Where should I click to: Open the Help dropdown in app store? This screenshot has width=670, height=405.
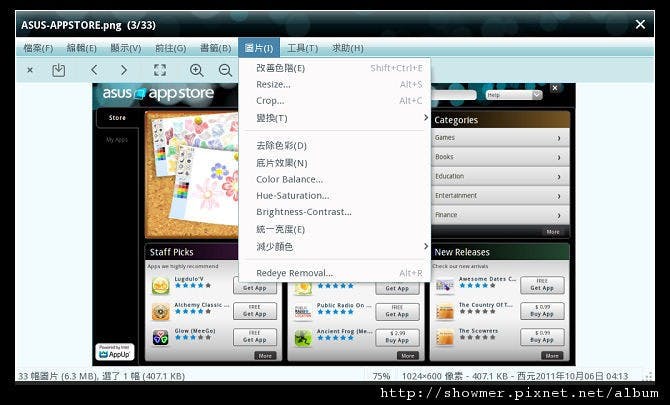coord(514,95)
